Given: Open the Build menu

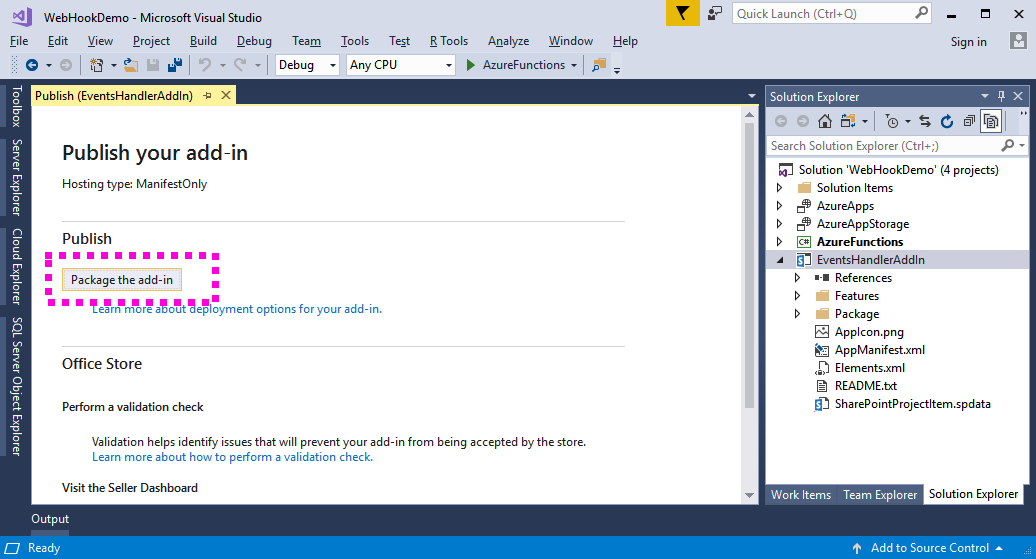Looking at the screenshot, I should (x=203, y=41).
